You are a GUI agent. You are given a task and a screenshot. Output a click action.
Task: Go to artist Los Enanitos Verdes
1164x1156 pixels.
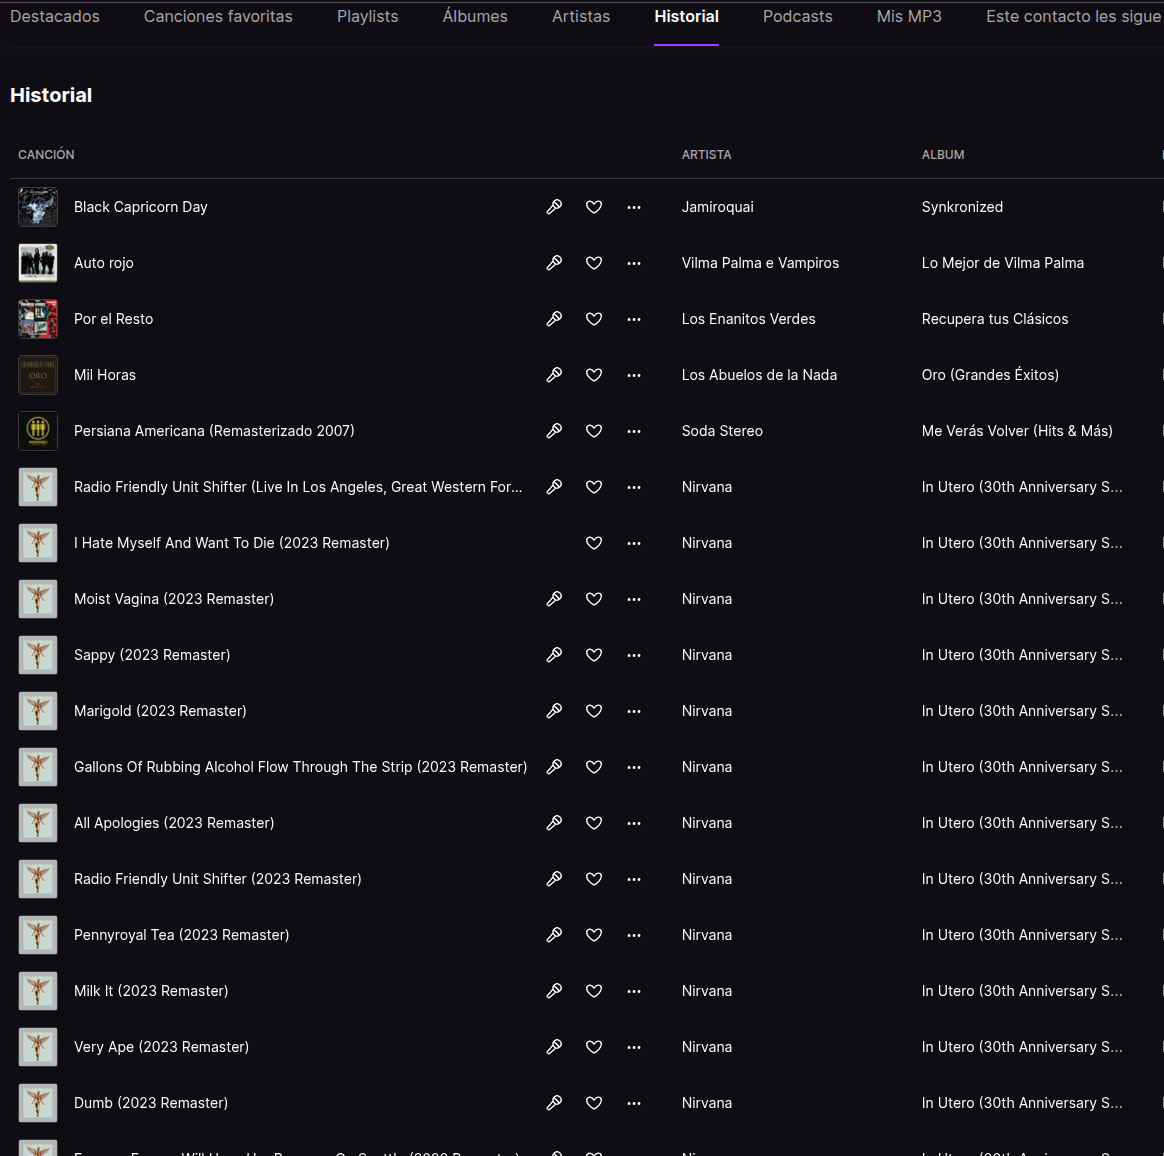[x=748, y=319]
